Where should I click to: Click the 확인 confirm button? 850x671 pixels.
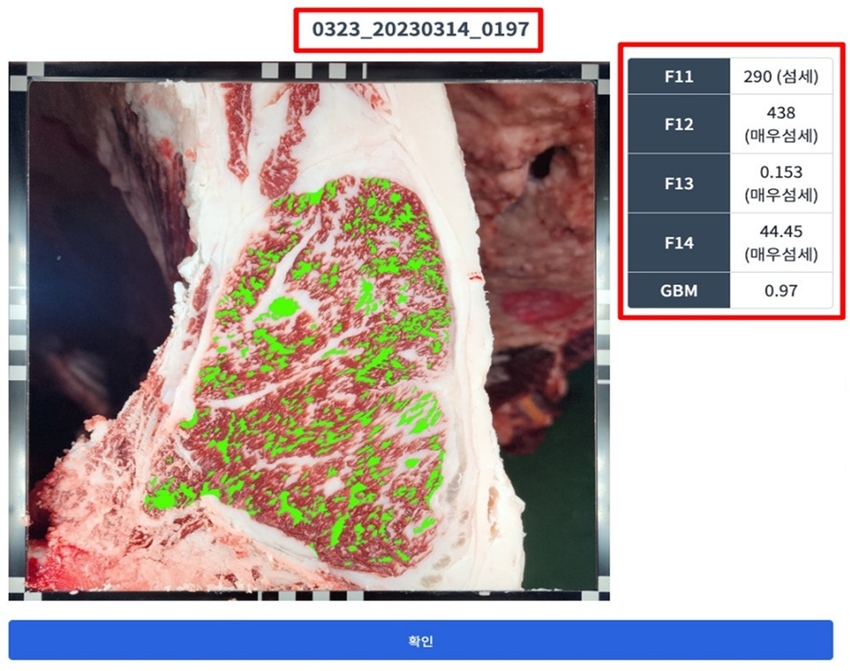[420, 640]
